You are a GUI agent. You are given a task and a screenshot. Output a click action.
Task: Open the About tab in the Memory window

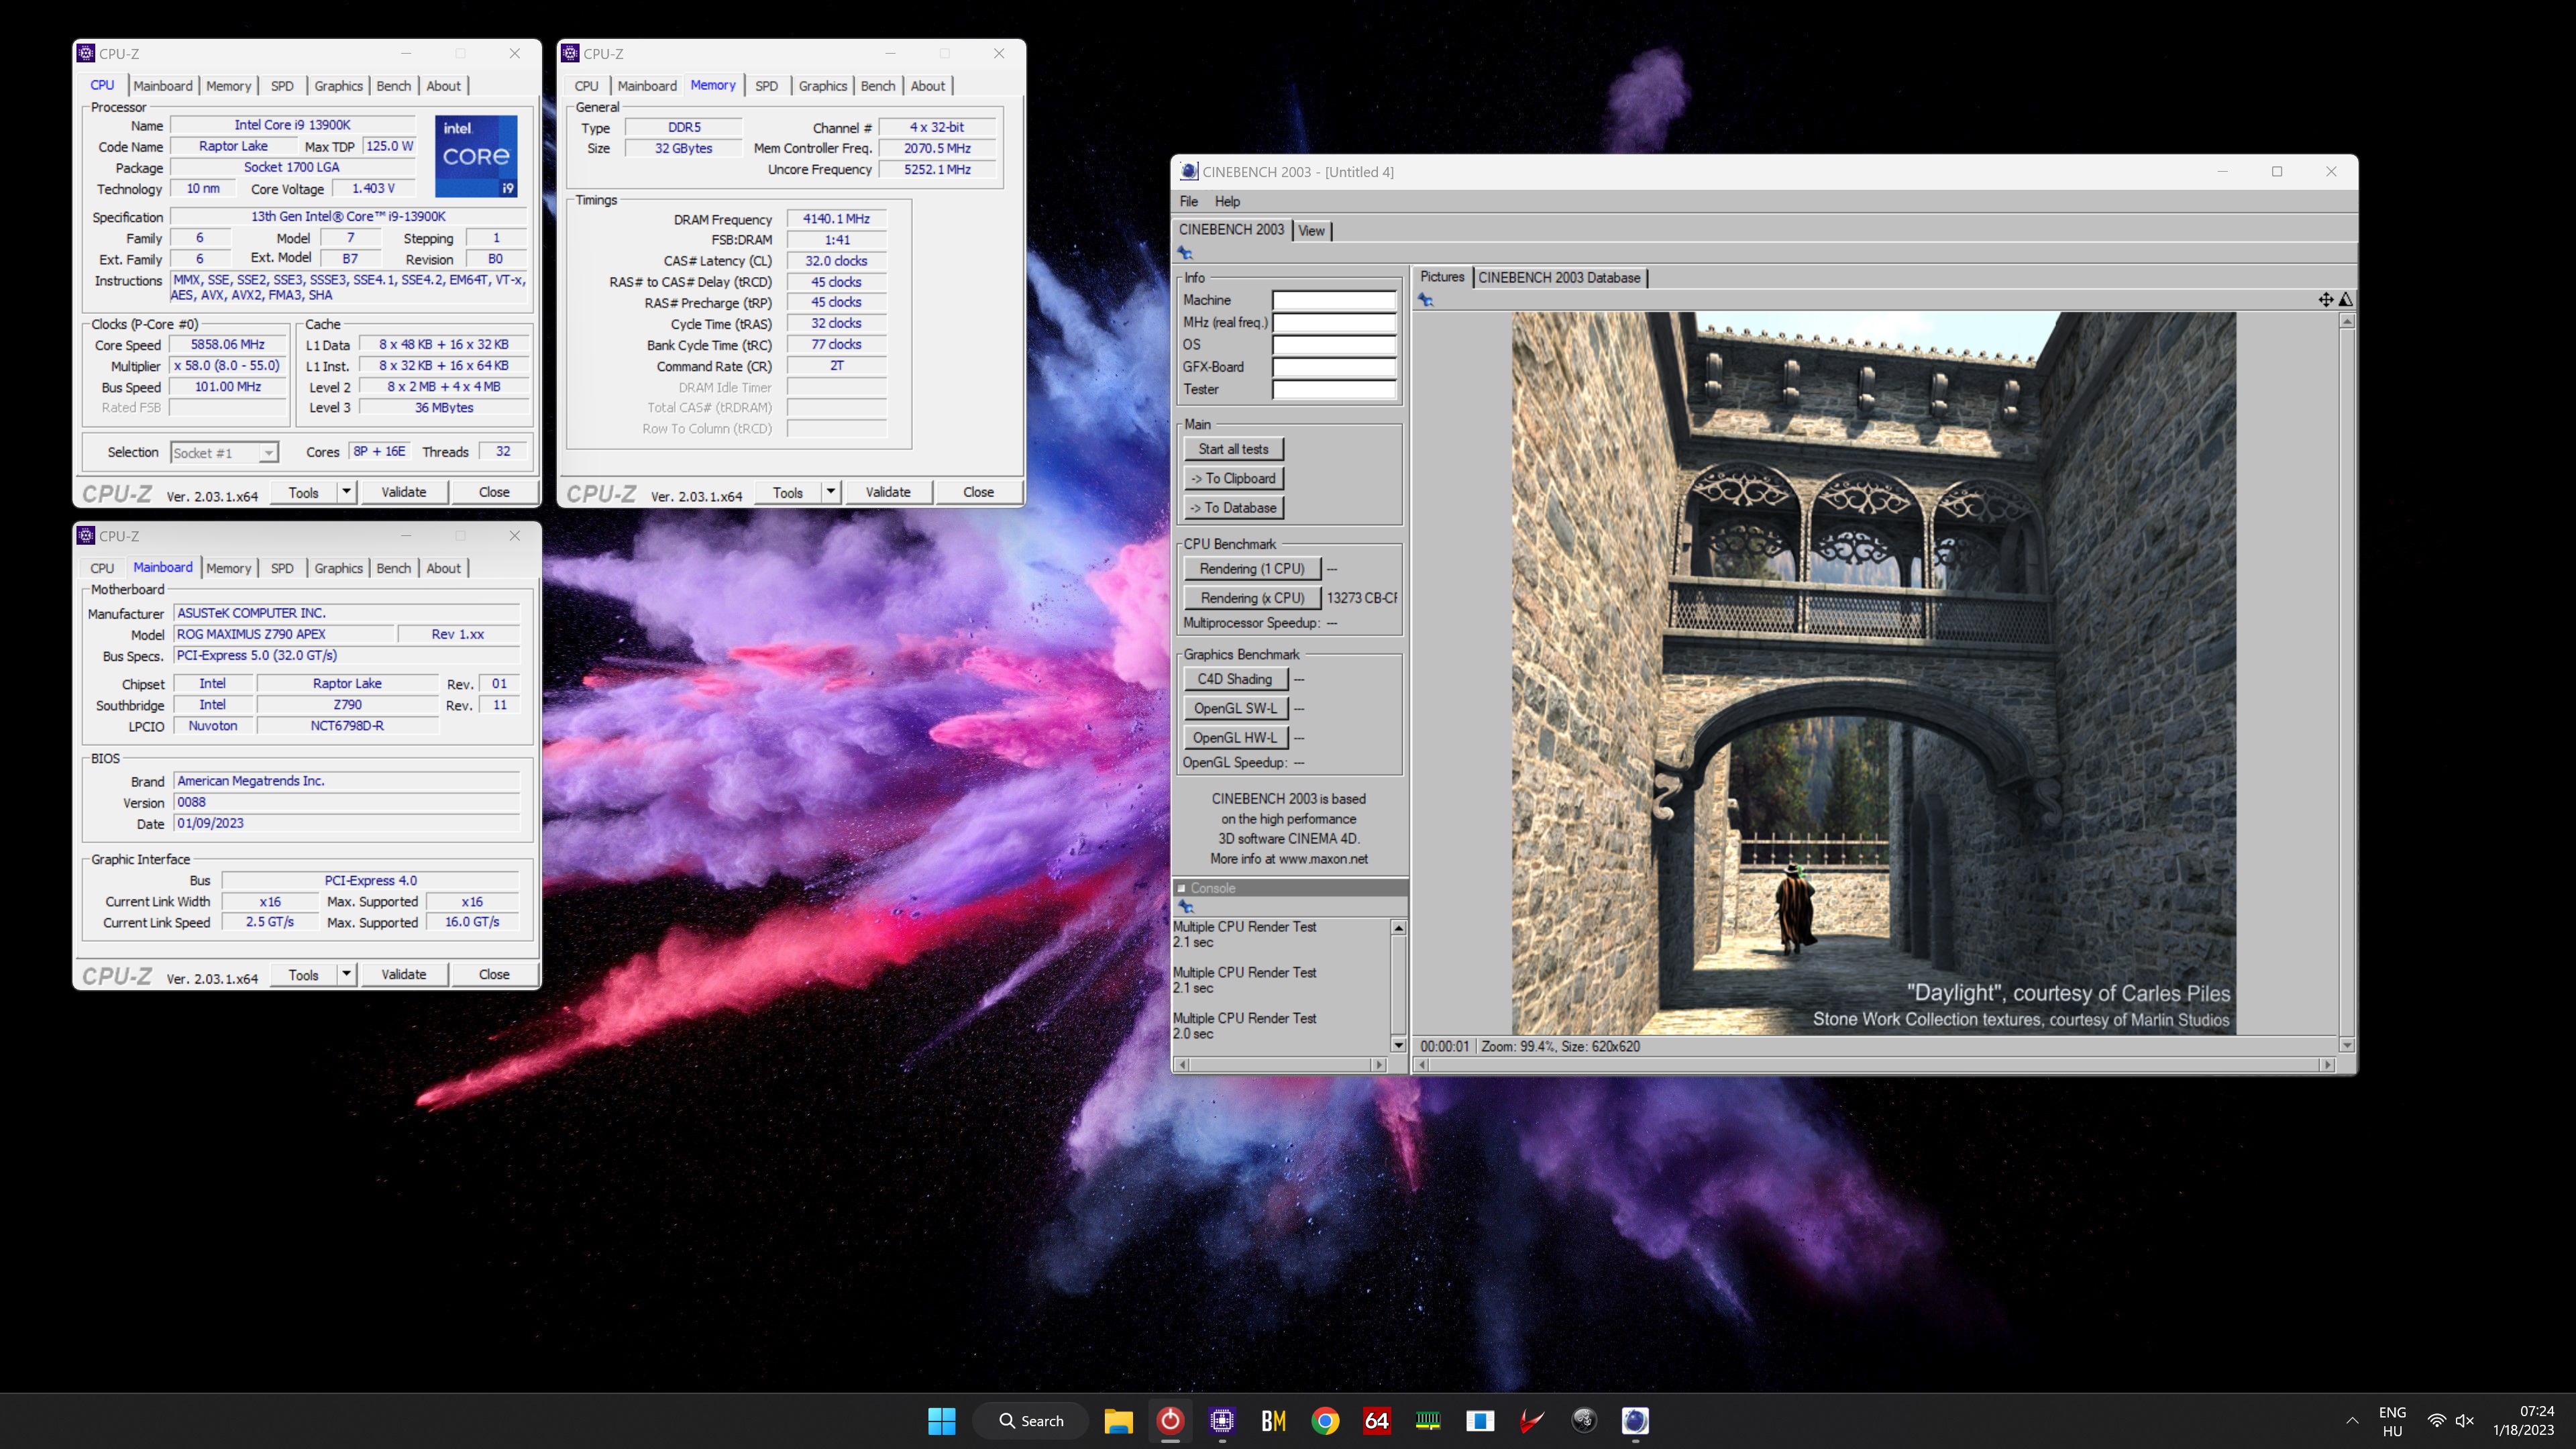click(x=927, y=86)
